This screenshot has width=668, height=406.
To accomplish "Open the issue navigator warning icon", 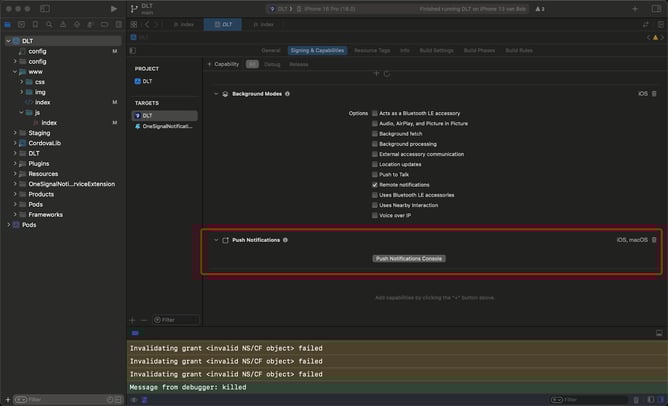I will (x=63, y=25).
